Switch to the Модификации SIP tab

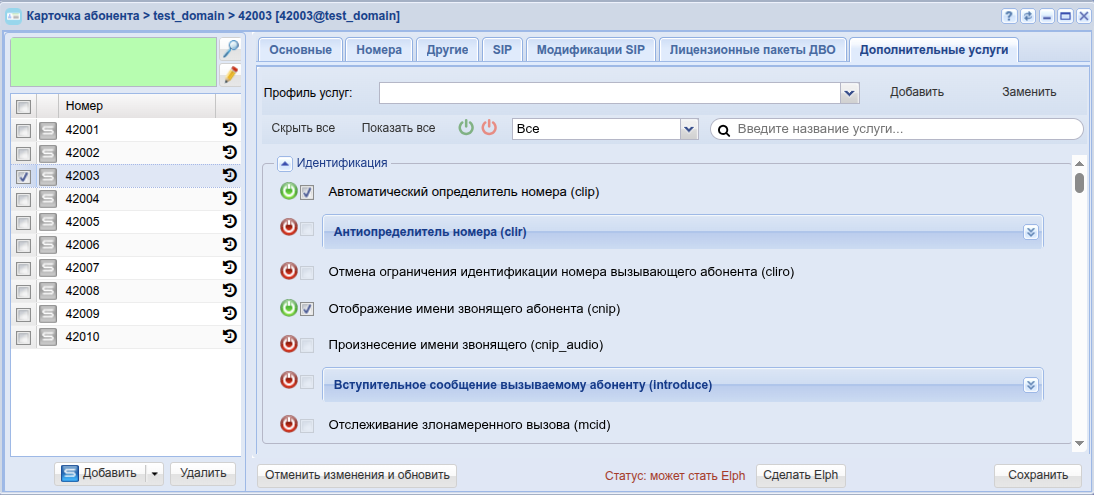point(589,50)
